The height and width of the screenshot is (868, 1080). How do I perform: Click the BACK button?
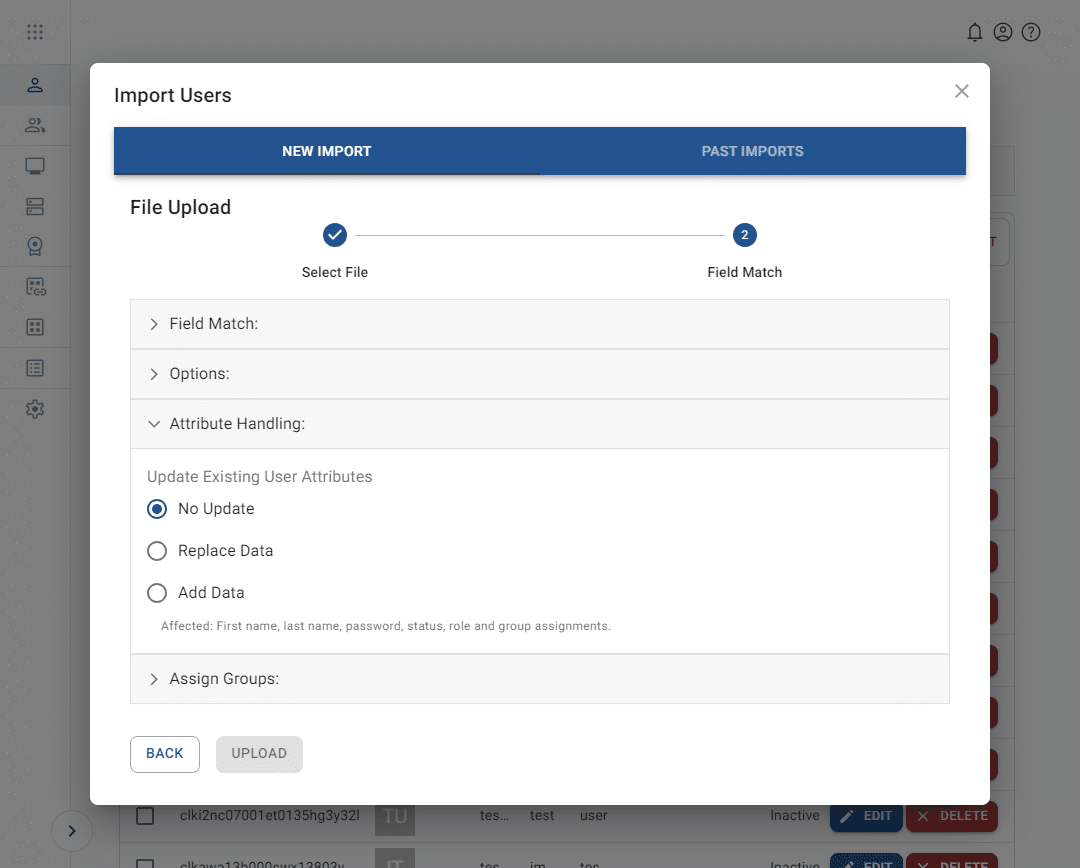pos(164,754)
